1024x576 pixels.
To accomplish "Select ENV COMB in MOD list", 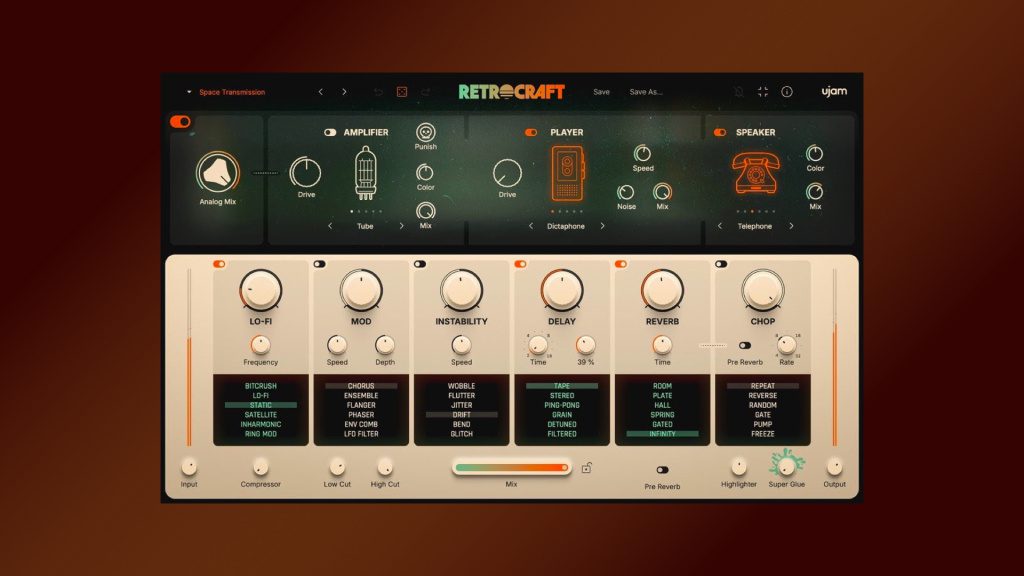I will click(361, 424).
